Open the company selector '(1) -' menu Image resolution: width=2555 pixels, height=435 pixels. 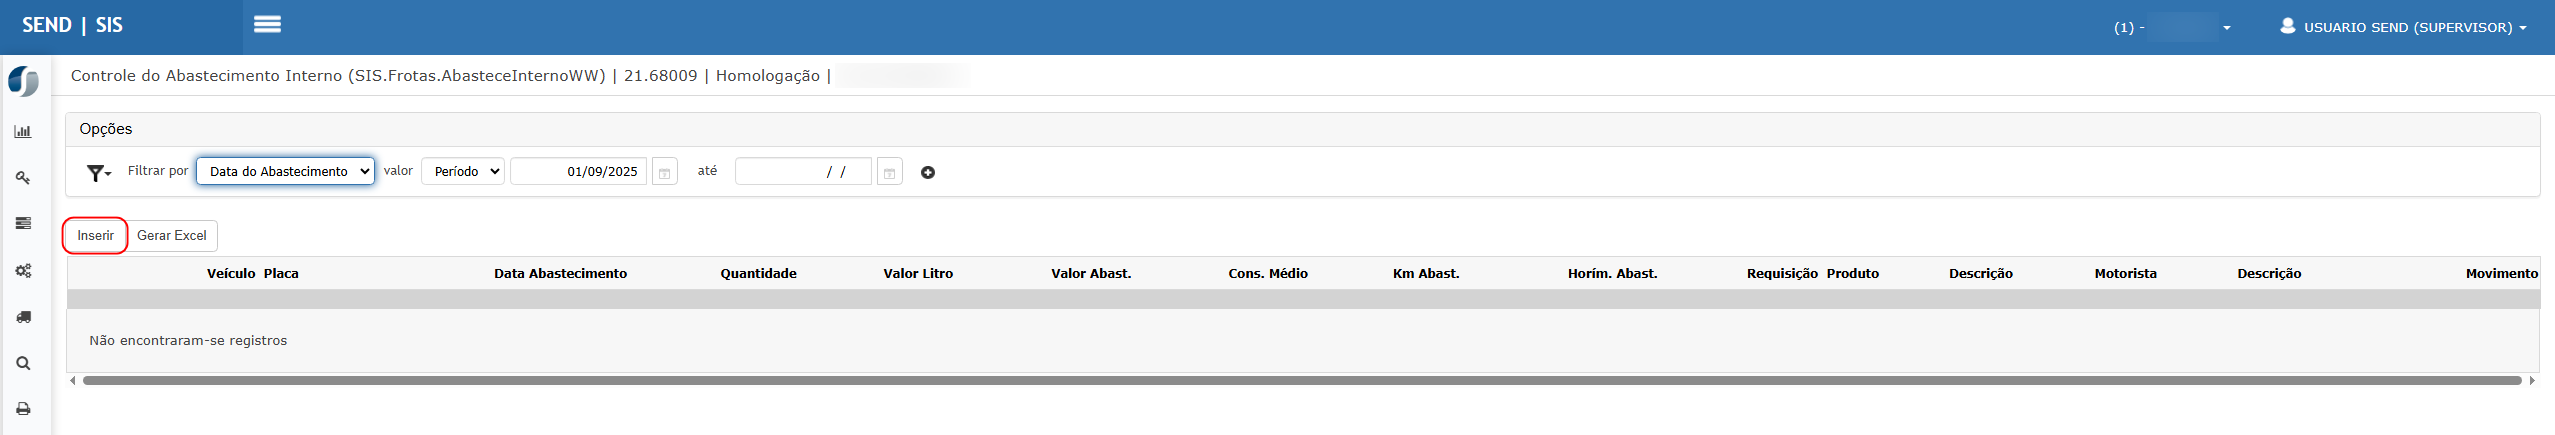coord(2171,27)
